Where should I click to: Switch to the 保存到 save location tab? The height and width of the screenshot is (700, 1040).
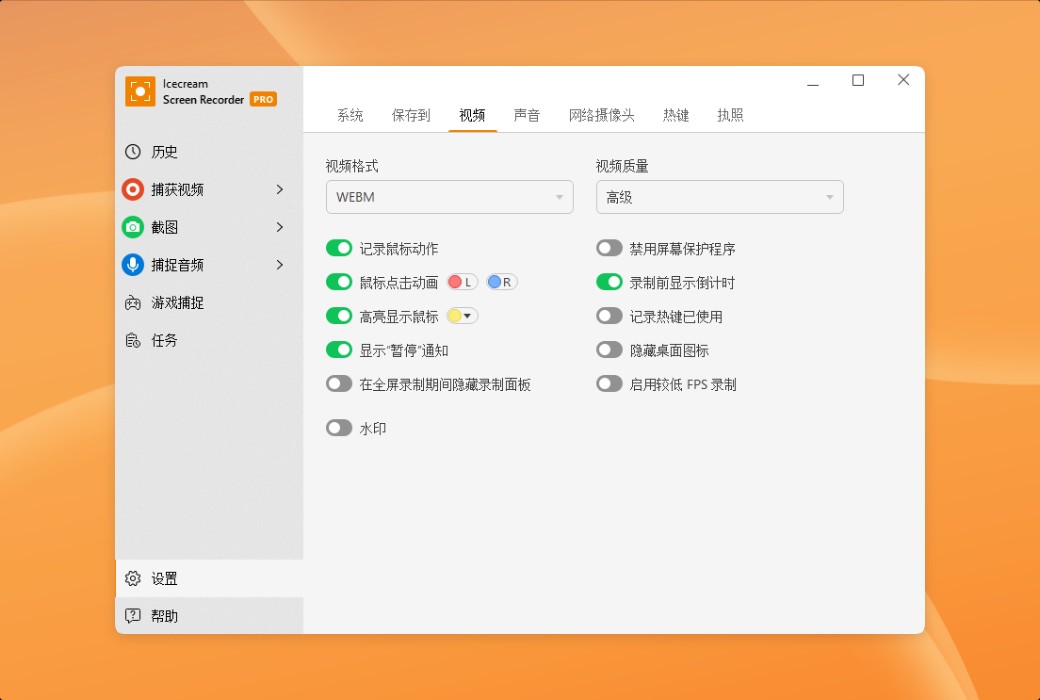[x=411, y=115]
